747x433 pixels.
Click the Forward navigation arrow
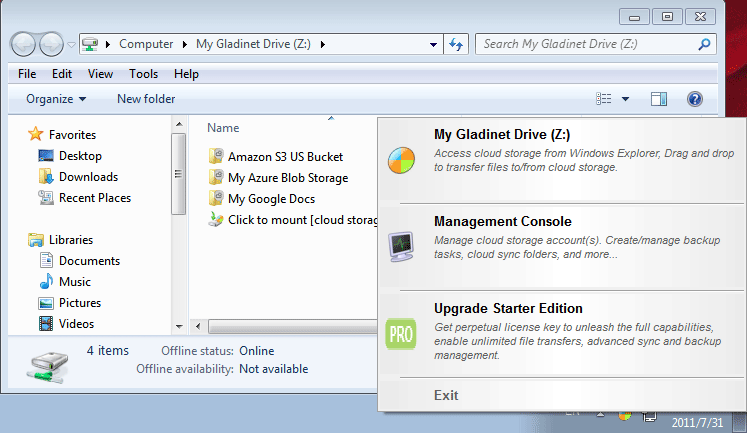pyautogui.click(x=51, y=44)
